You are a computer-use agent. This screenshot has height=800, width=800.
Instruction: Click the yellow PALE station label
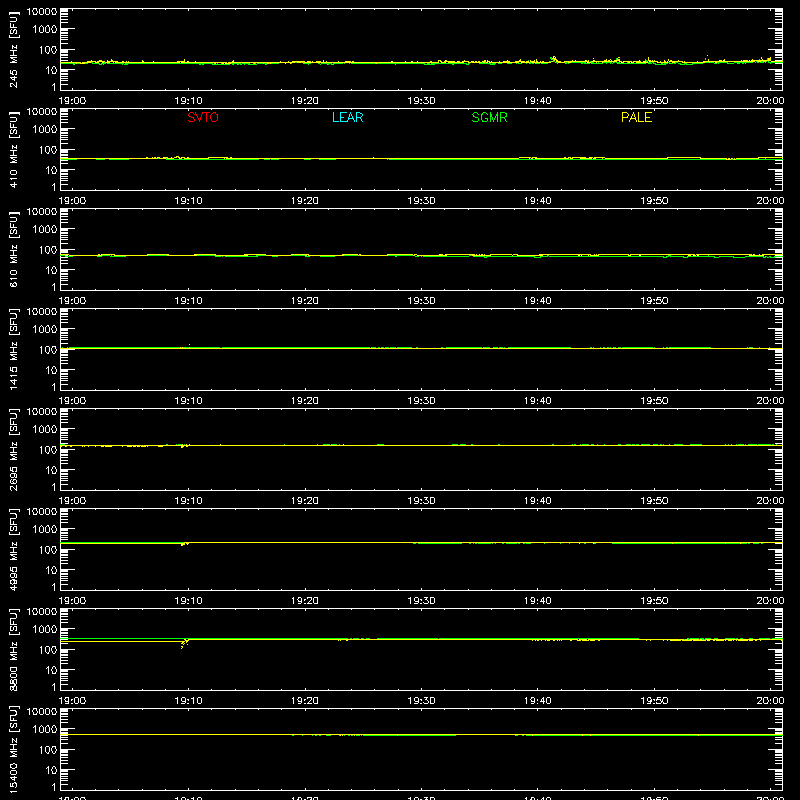pos(636,117)
